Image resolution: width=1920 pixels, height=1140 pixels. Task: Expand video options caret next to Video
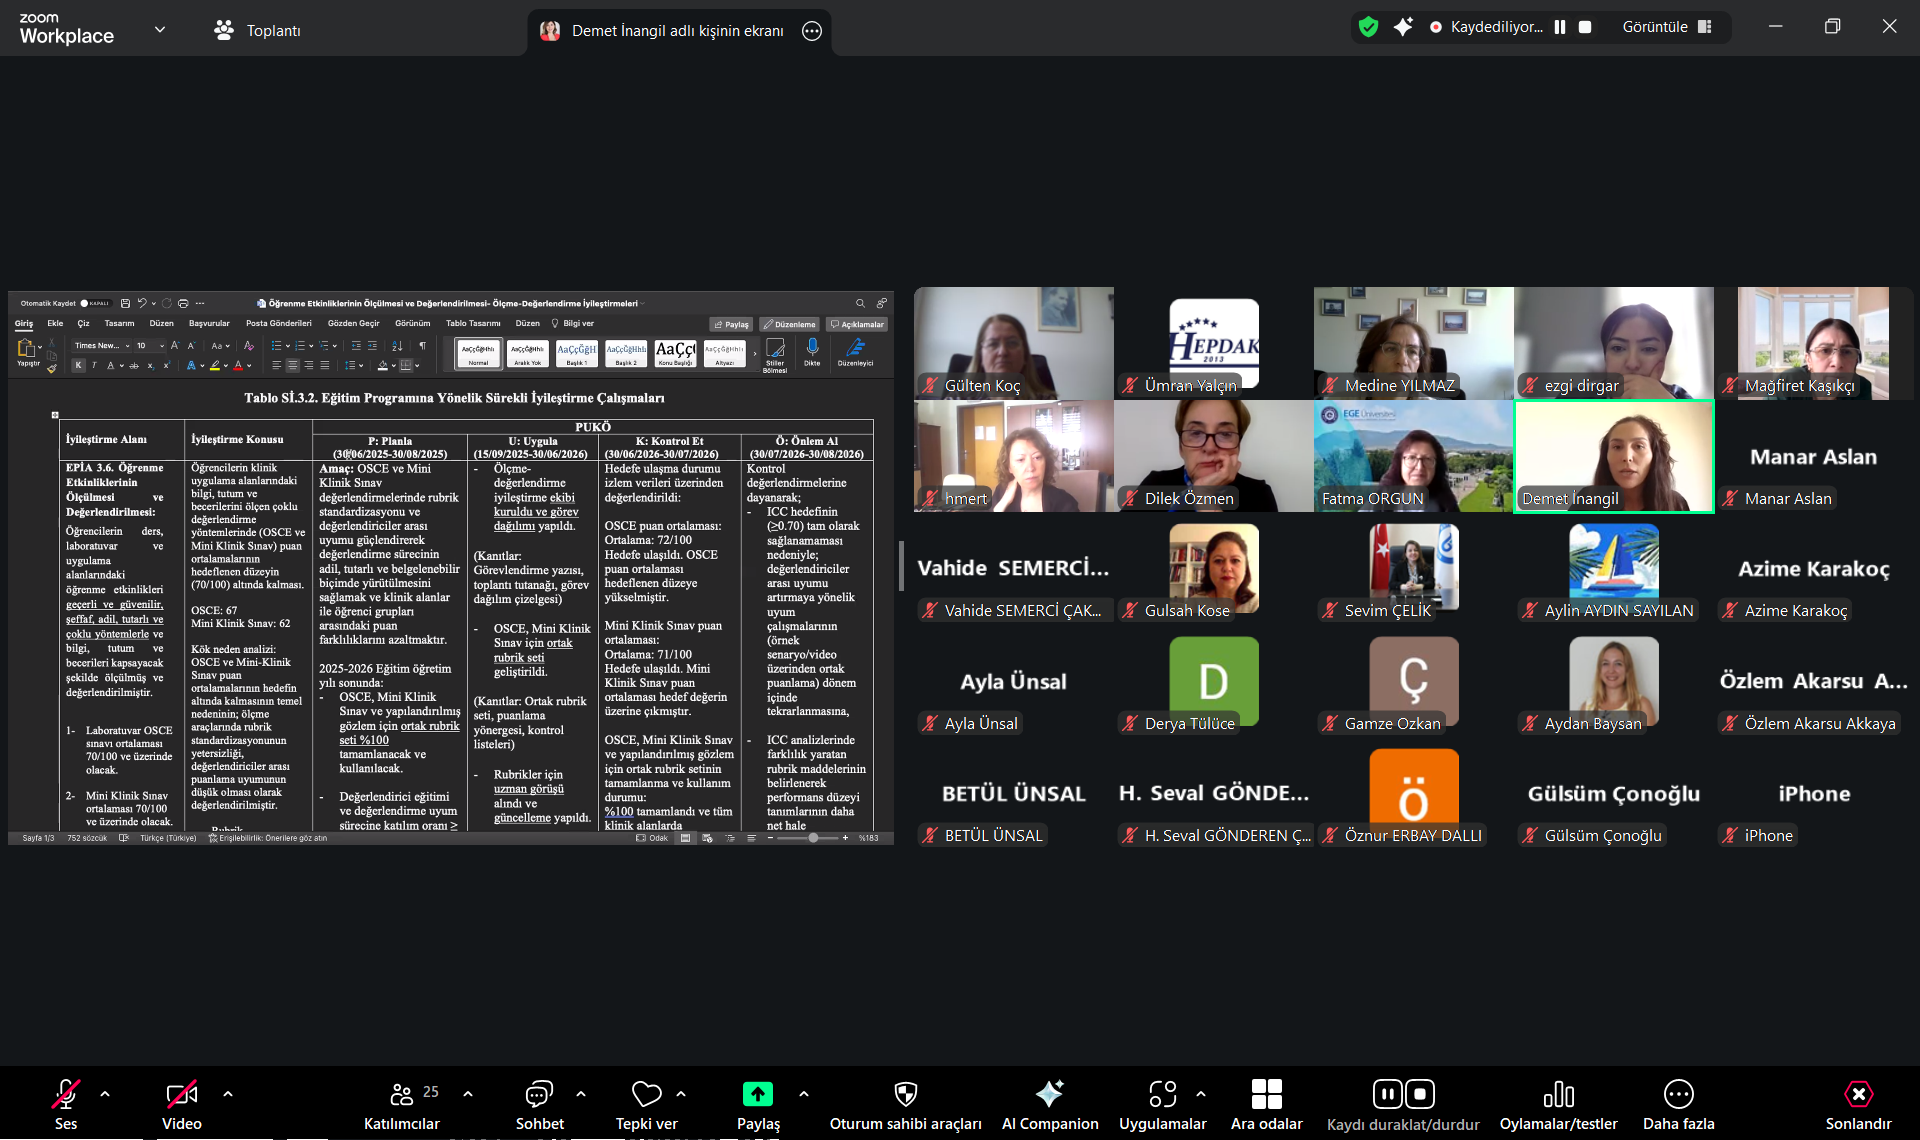coord(228,1094)
